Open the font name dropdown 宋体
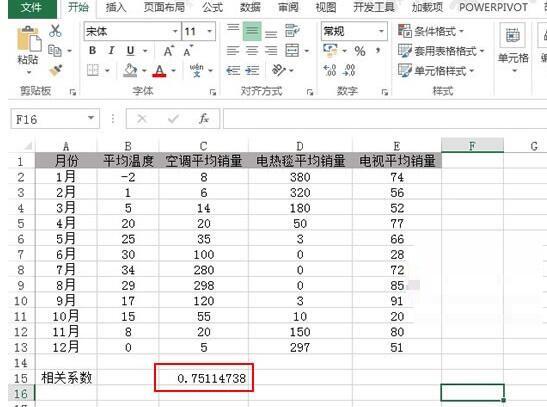Image resolution: width=547 pixels, height=407 pixels. click(x=133, y=31)
